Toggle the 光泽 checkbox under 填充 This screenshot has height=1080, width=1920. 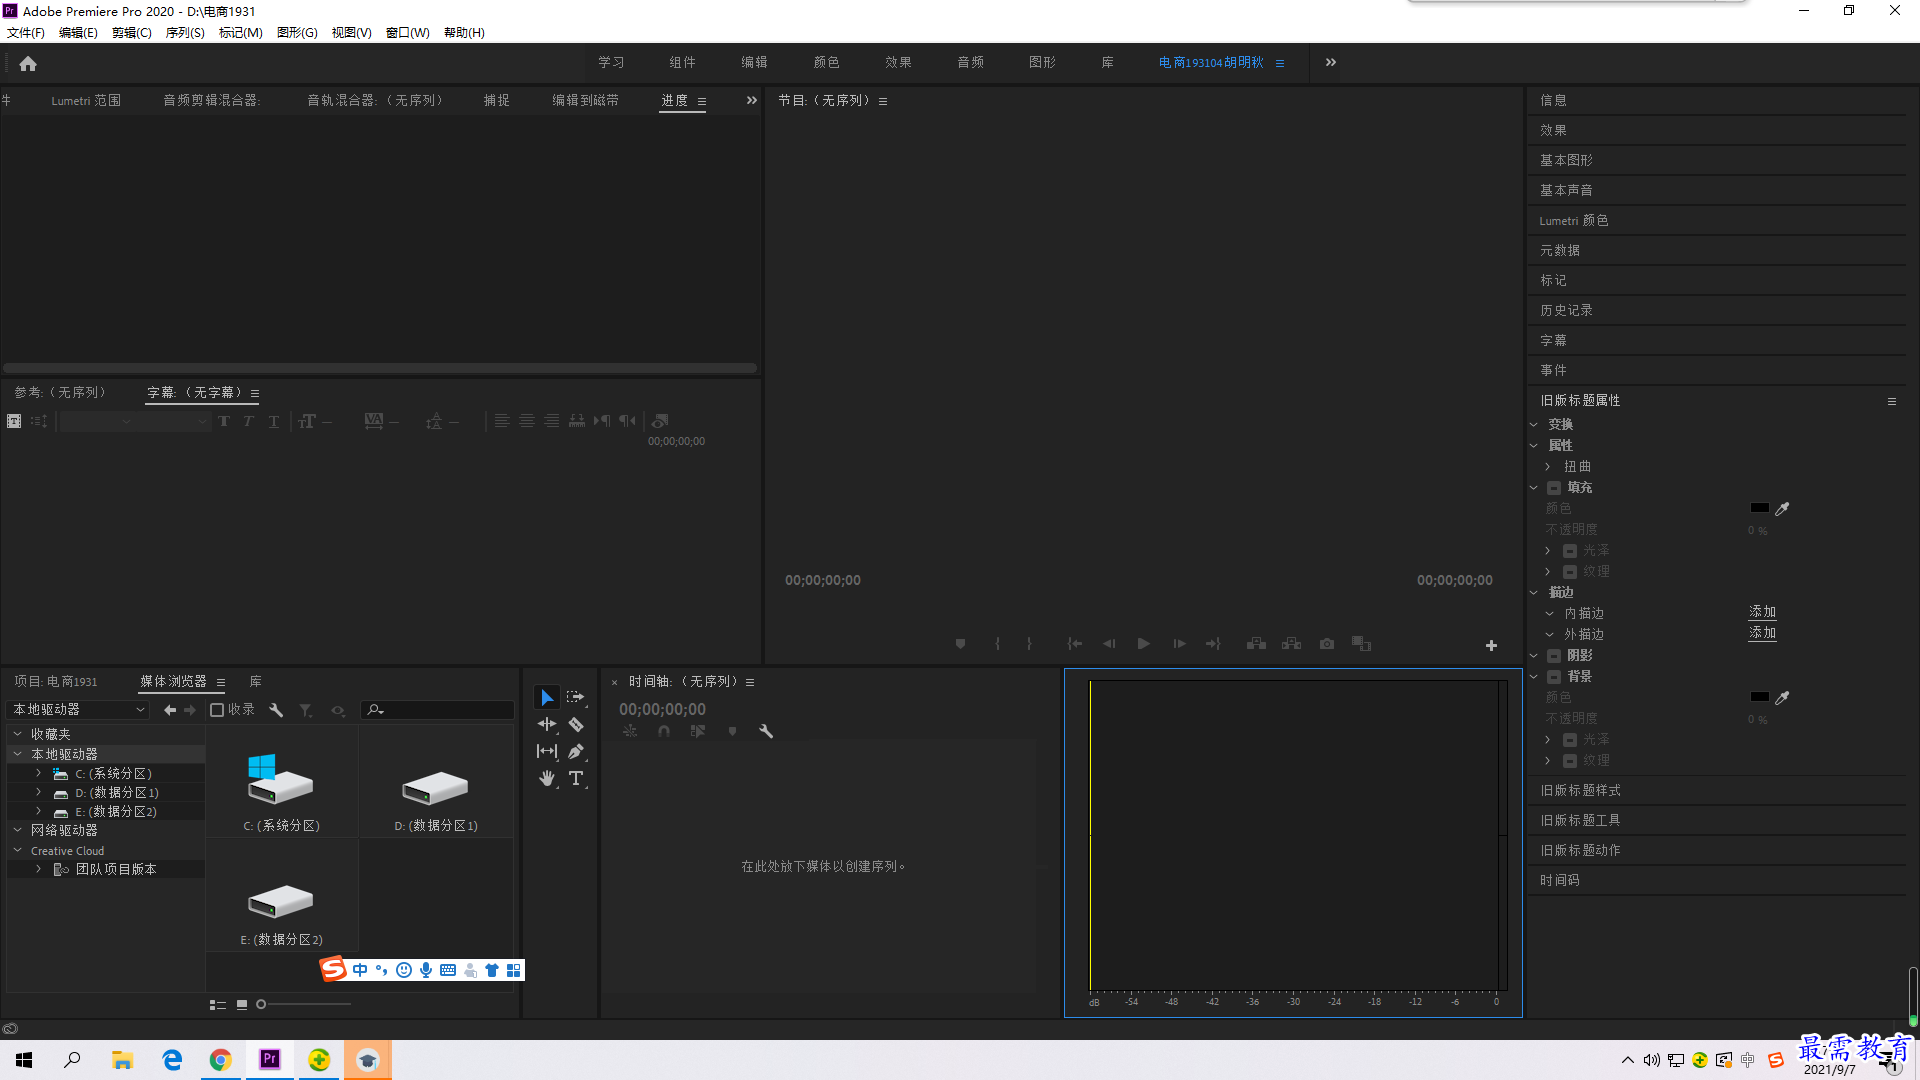(x=1570, y=551)
